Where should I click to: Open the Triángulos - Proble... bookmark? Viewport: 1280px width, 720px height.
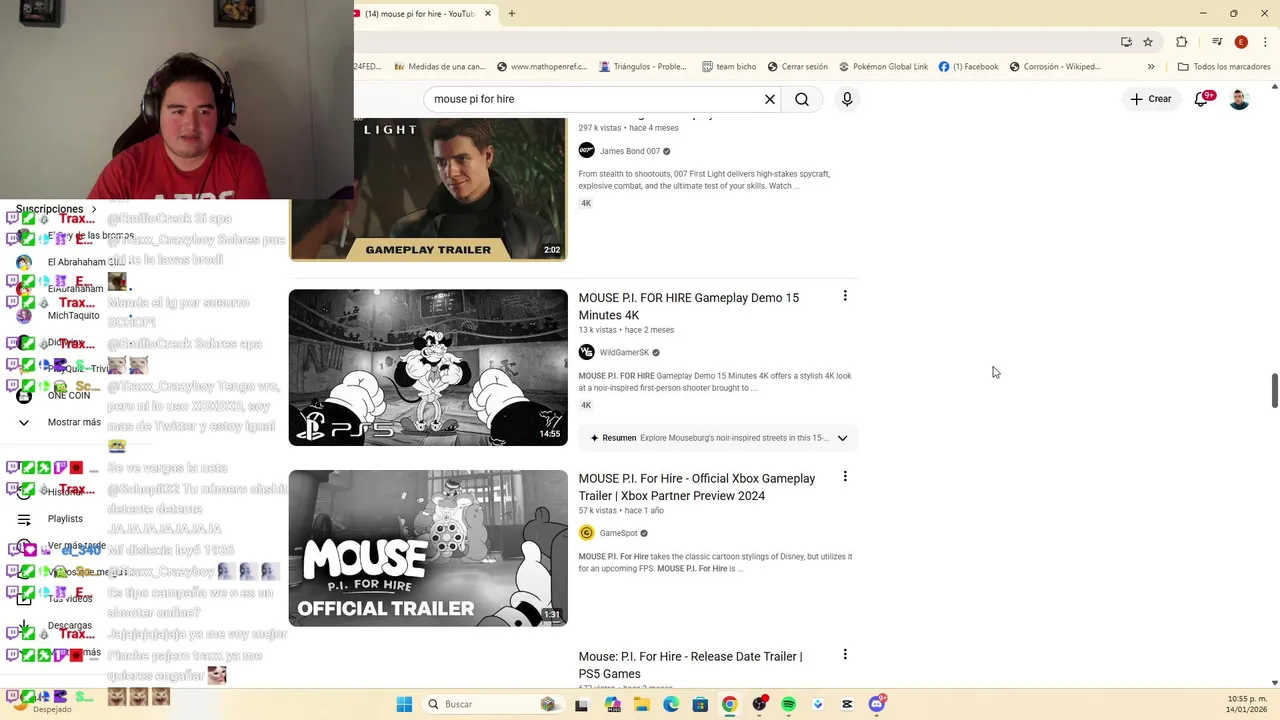643,67
